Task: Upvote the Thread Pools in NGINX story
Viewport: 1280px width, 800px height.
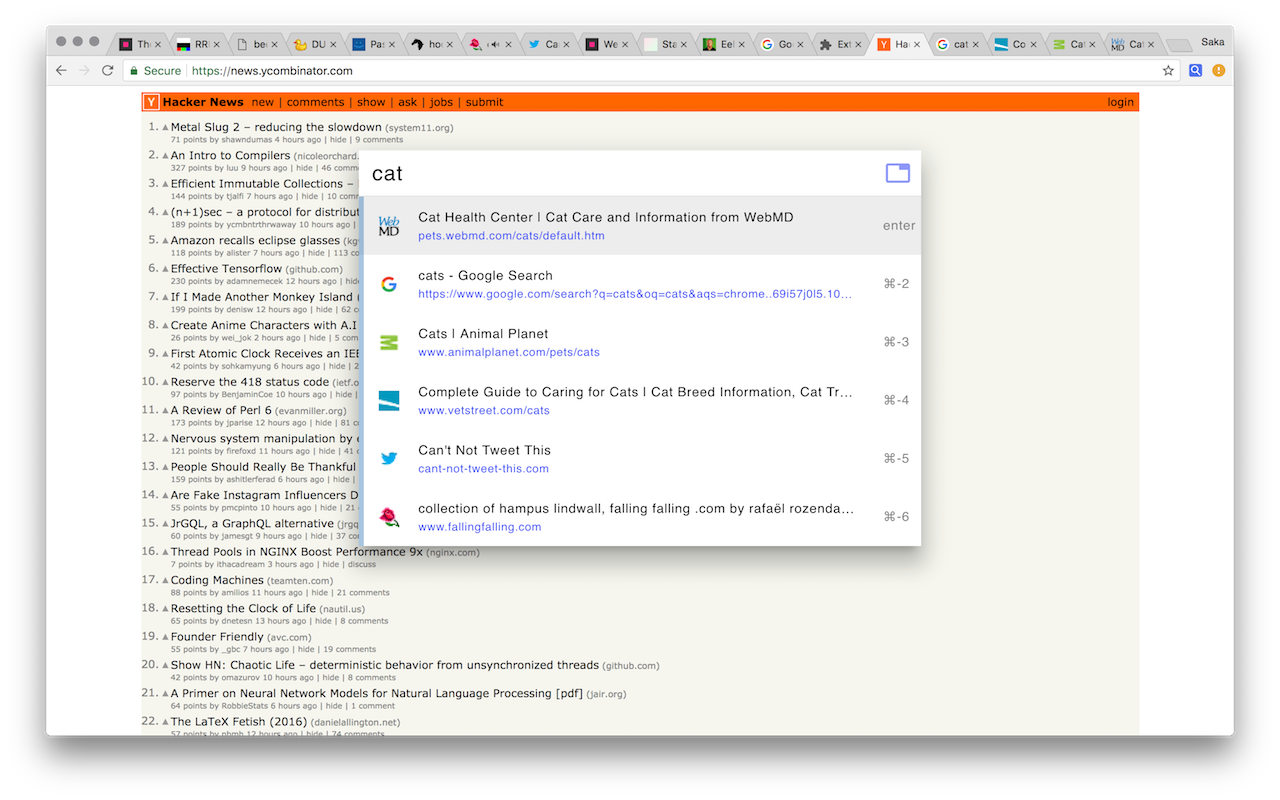Action: [165, 552]
